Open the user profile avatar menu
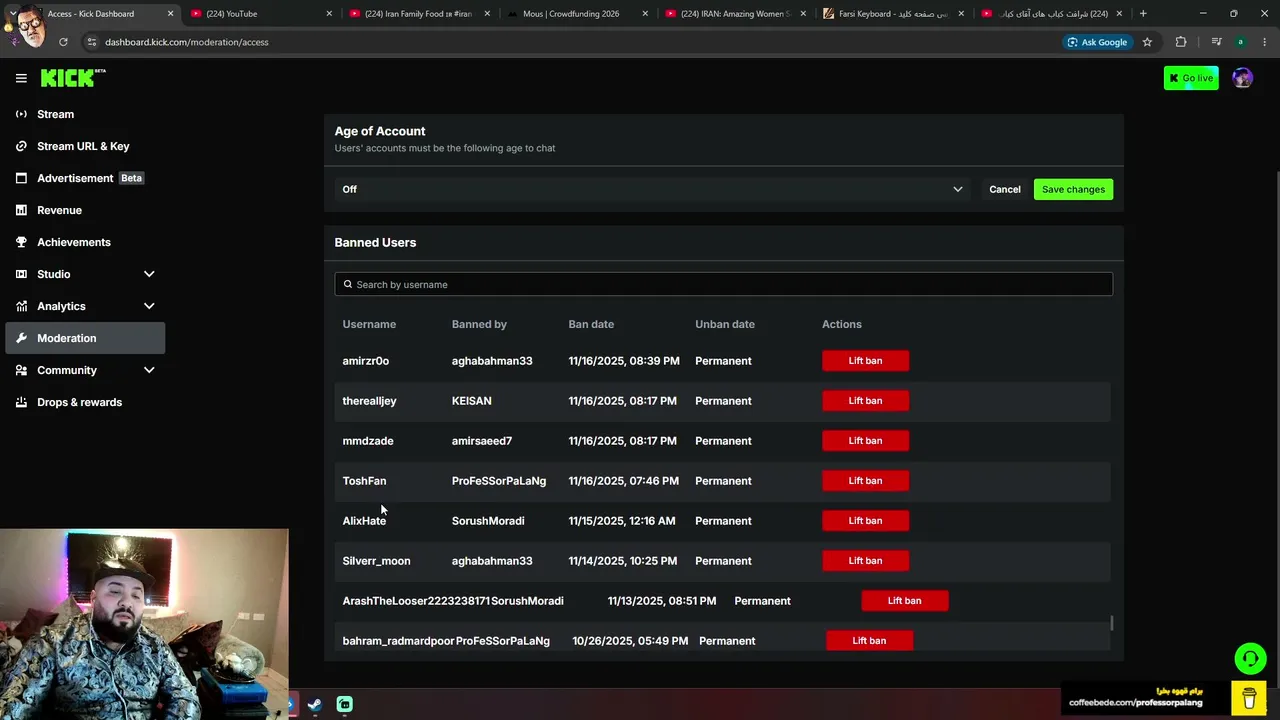Image resolution: width=1280 pixels, height=720 pixels. coord(1242,78)
